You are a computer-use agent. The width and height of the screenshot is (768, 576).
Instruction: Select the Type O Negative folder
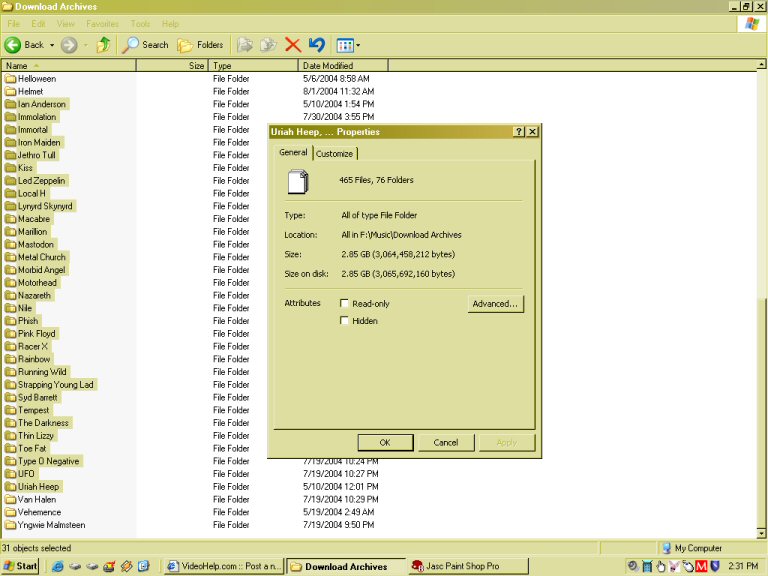pyautogui.click(x=43, y=460)
